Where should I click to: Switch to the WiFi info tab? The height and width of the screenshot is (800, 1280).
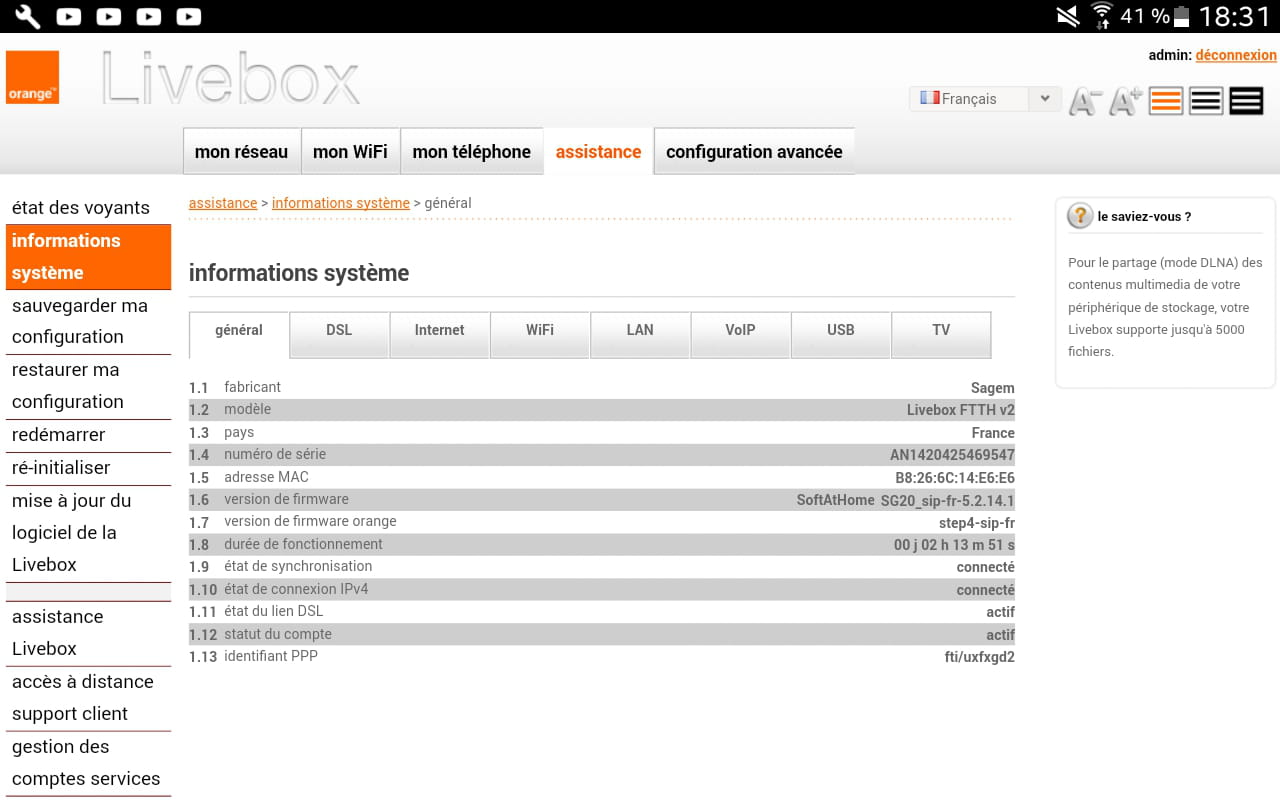(540, 334)
